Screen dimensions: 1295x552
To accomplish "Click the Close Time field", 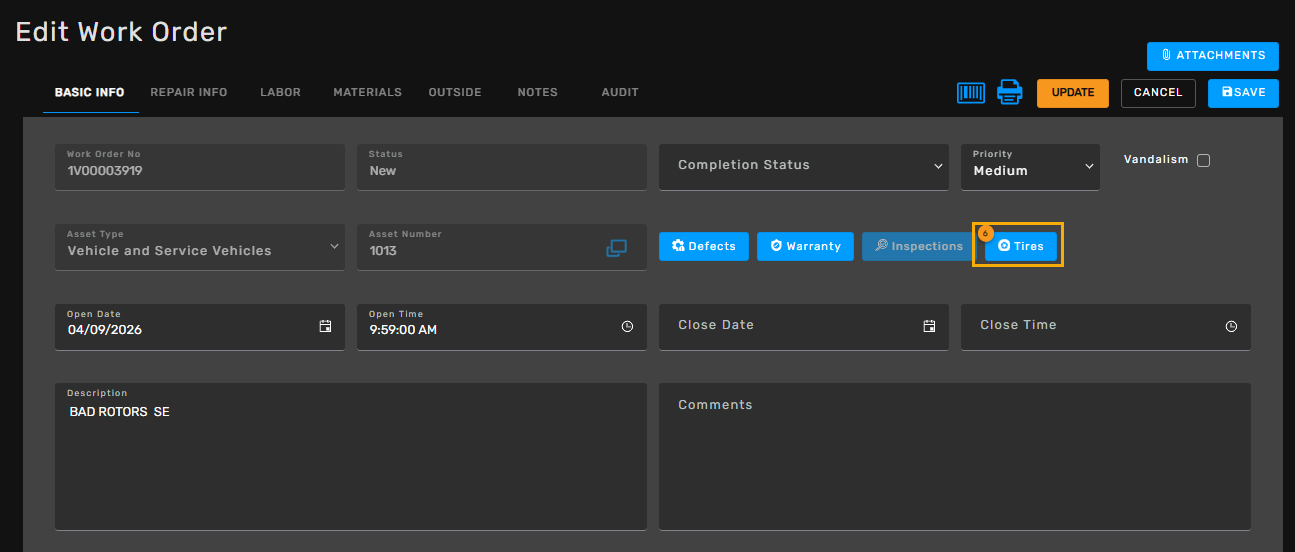I will pyautogui.click(x=1106, y=327).
